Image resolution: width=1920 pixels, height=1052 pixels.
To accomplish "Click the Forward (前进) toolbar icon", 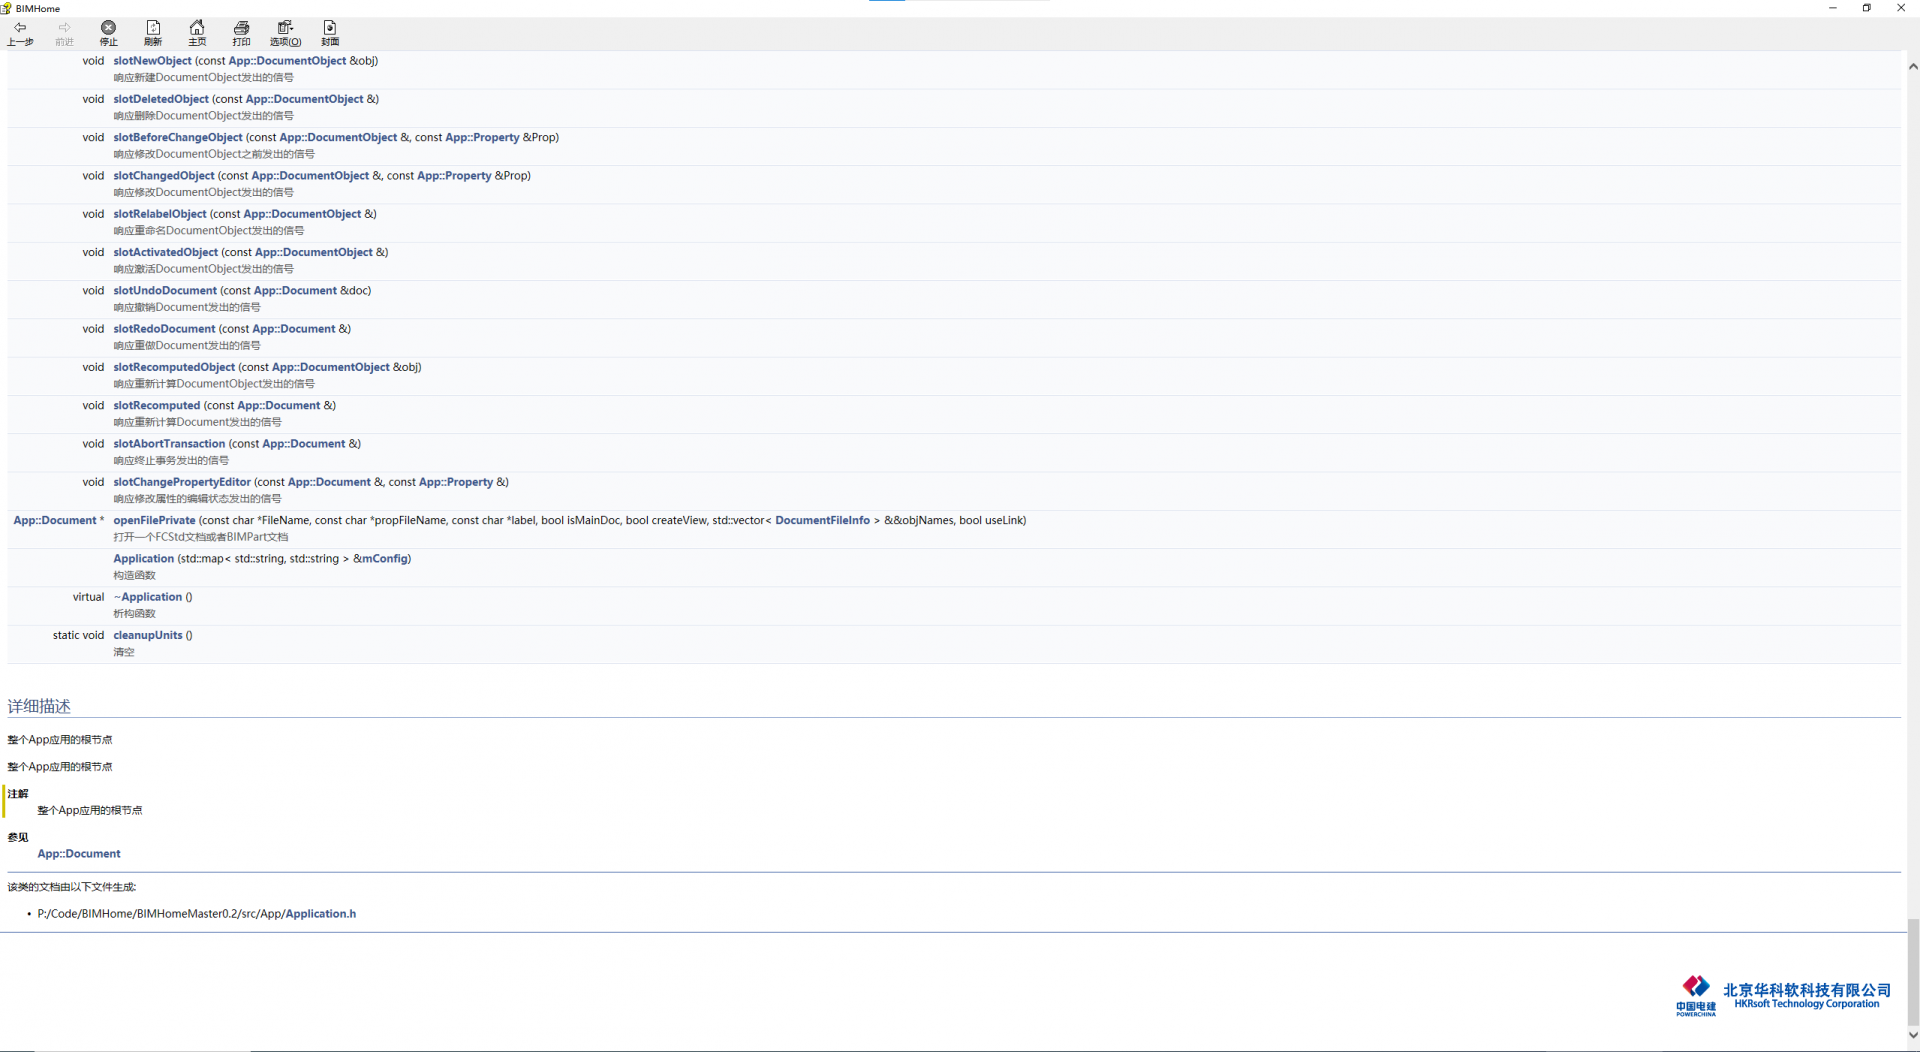I will pos(64,33).
